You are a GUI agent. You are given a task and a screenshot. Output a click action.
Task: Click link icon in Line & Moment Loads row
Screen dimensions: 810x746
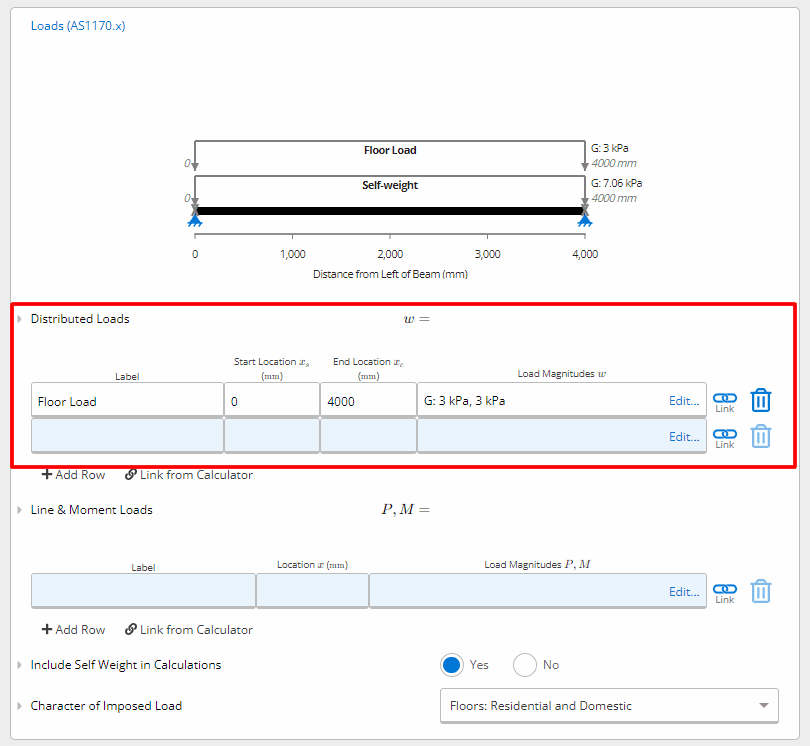(x=725, y=593)
